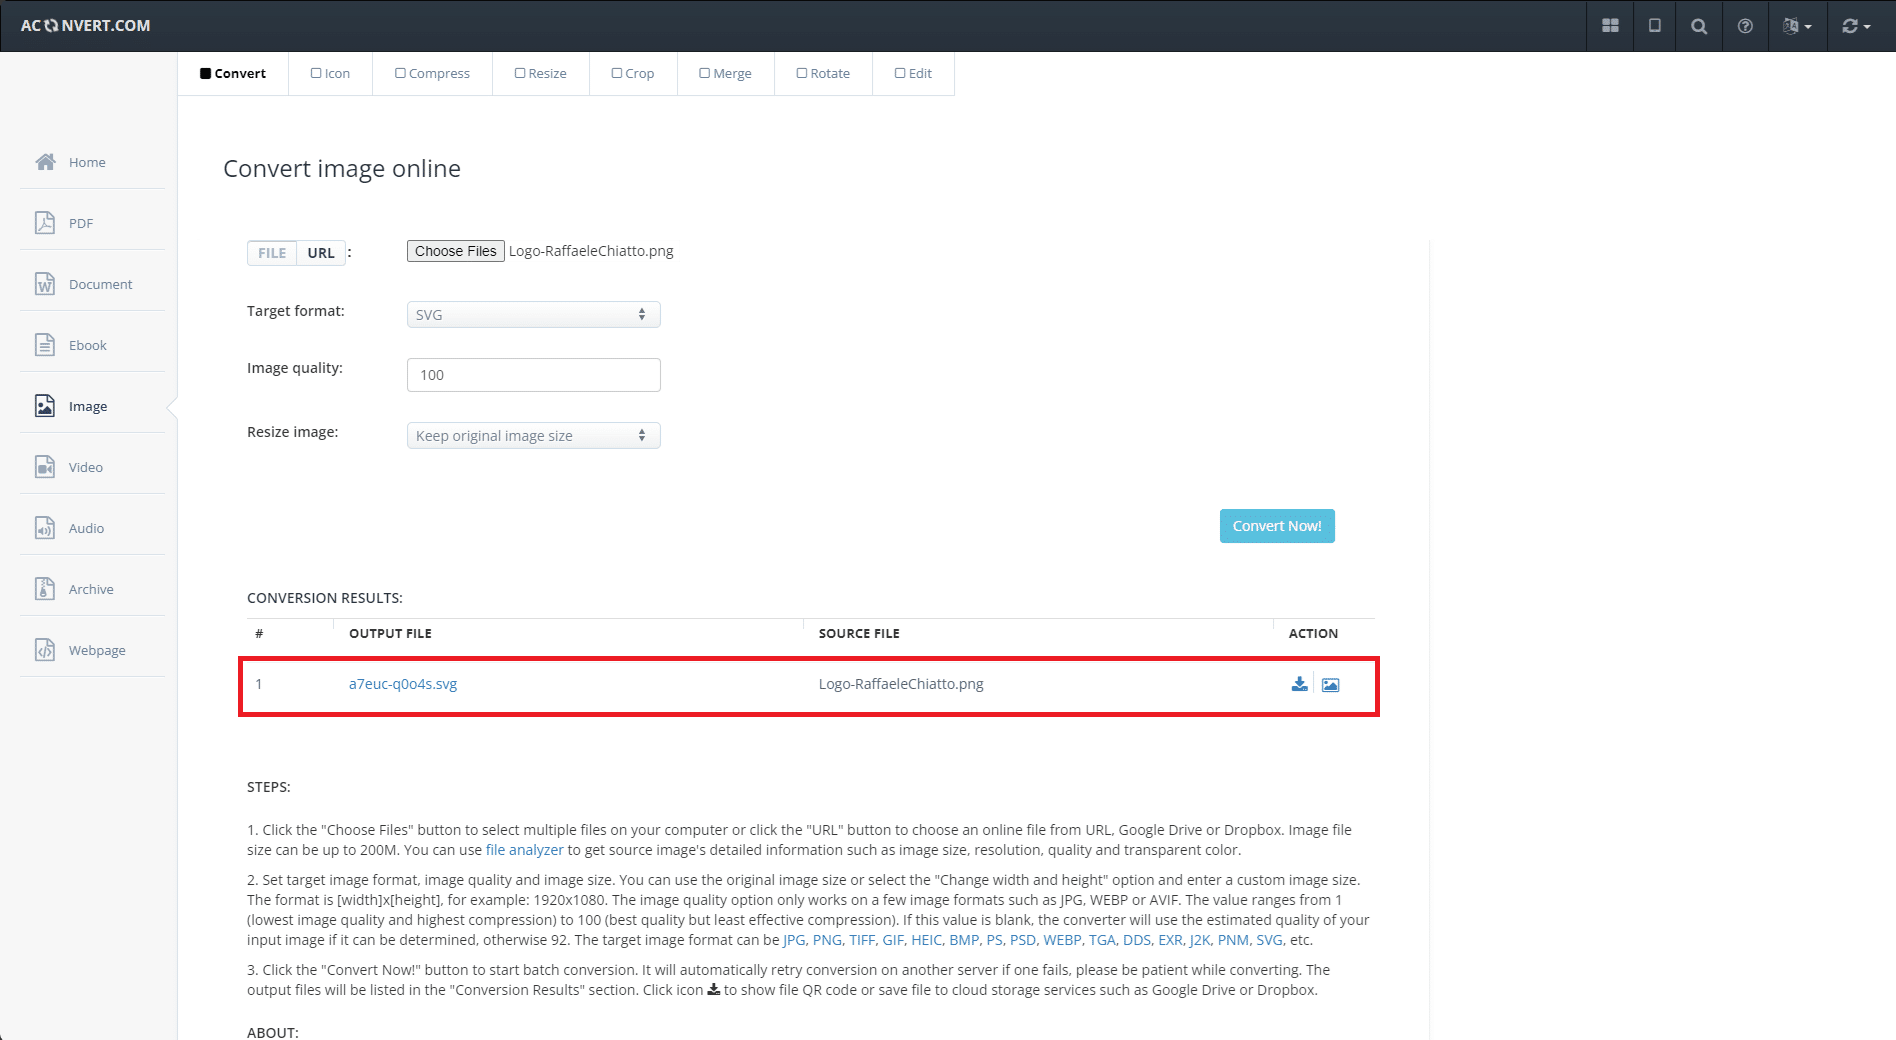Click the Archive icon in sidebar
This screenshot has width=1896, height=1040.
[x=45, y=589]
